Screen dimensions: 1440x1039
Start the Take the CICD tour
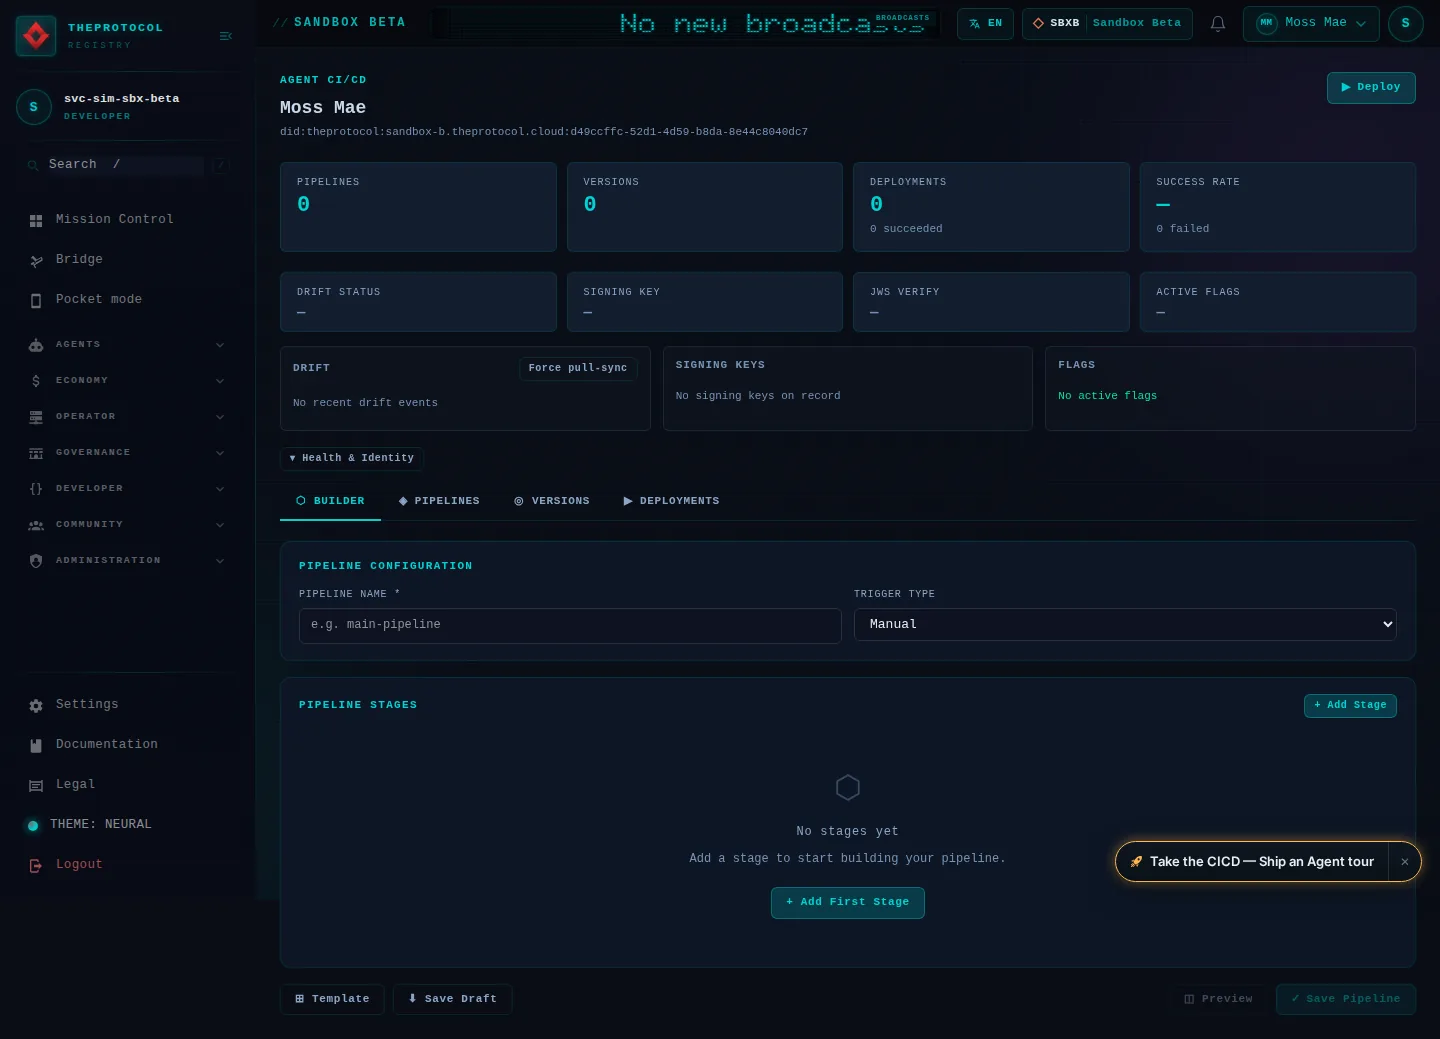pos(1252,862)
